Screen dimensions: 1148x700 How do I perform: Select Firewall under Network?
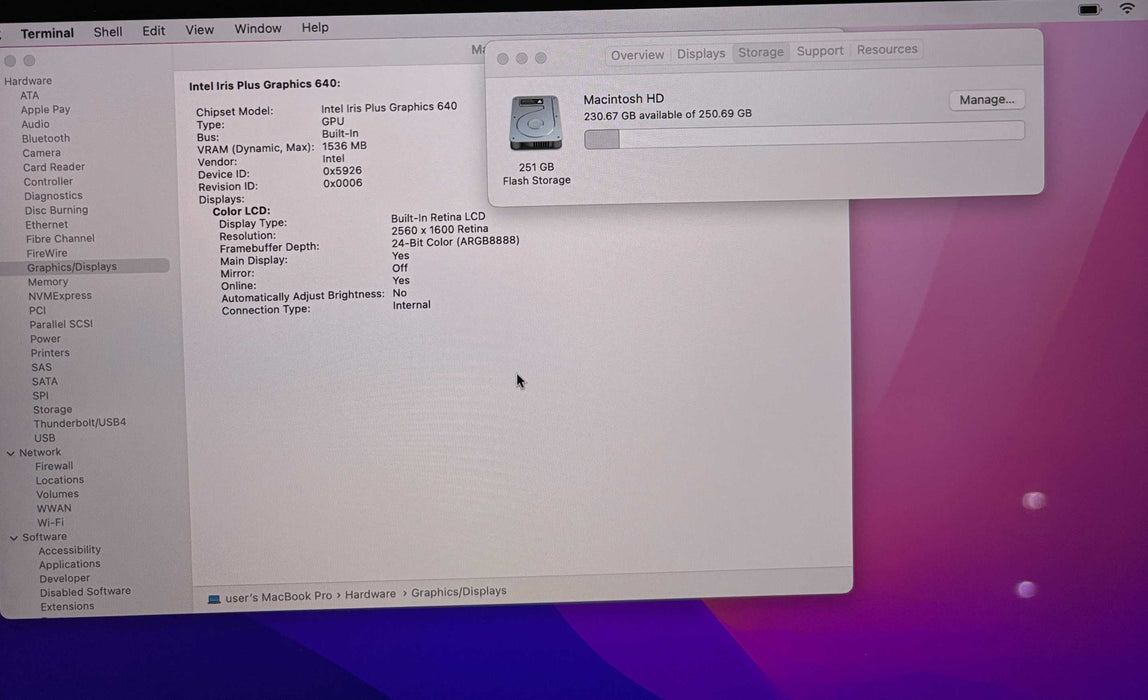click(x=54, y=466)
